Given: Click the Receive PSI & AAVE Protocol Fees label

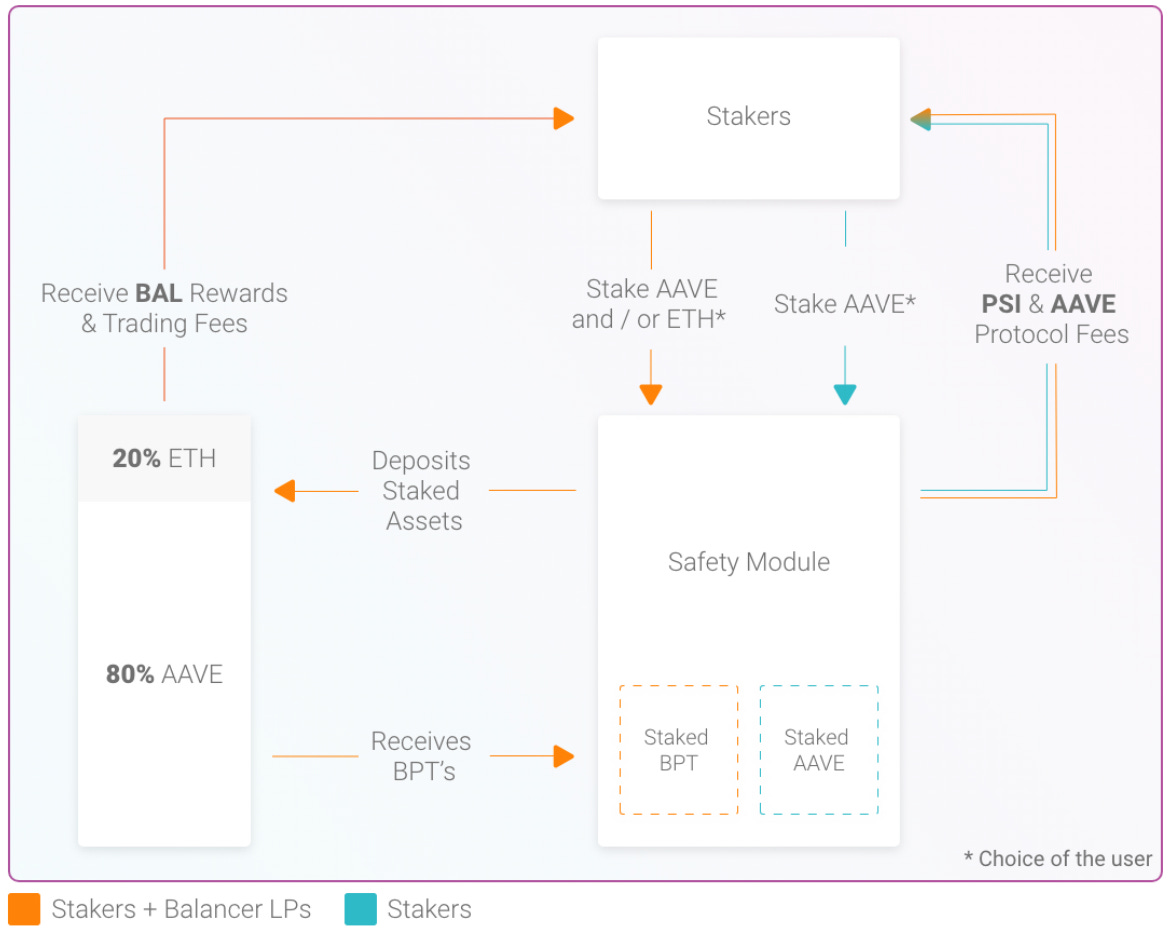Looking at the screenshot, I should [x=1051, y=304].
